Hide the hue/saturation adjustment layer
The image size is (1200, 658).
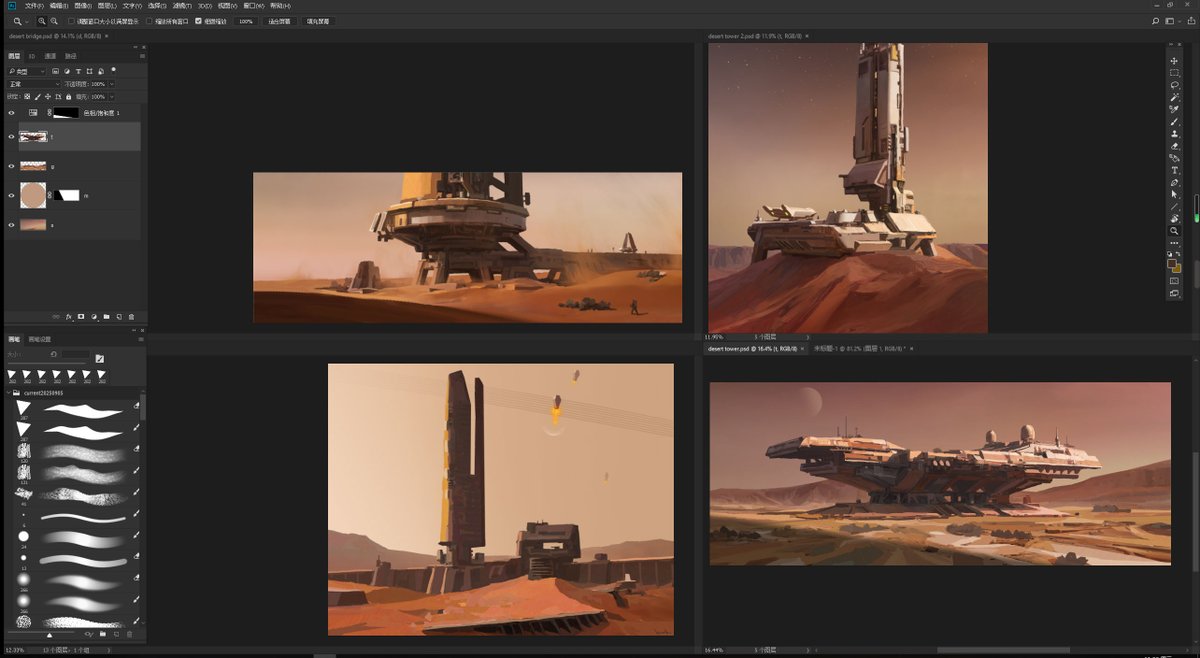point(12,113)
